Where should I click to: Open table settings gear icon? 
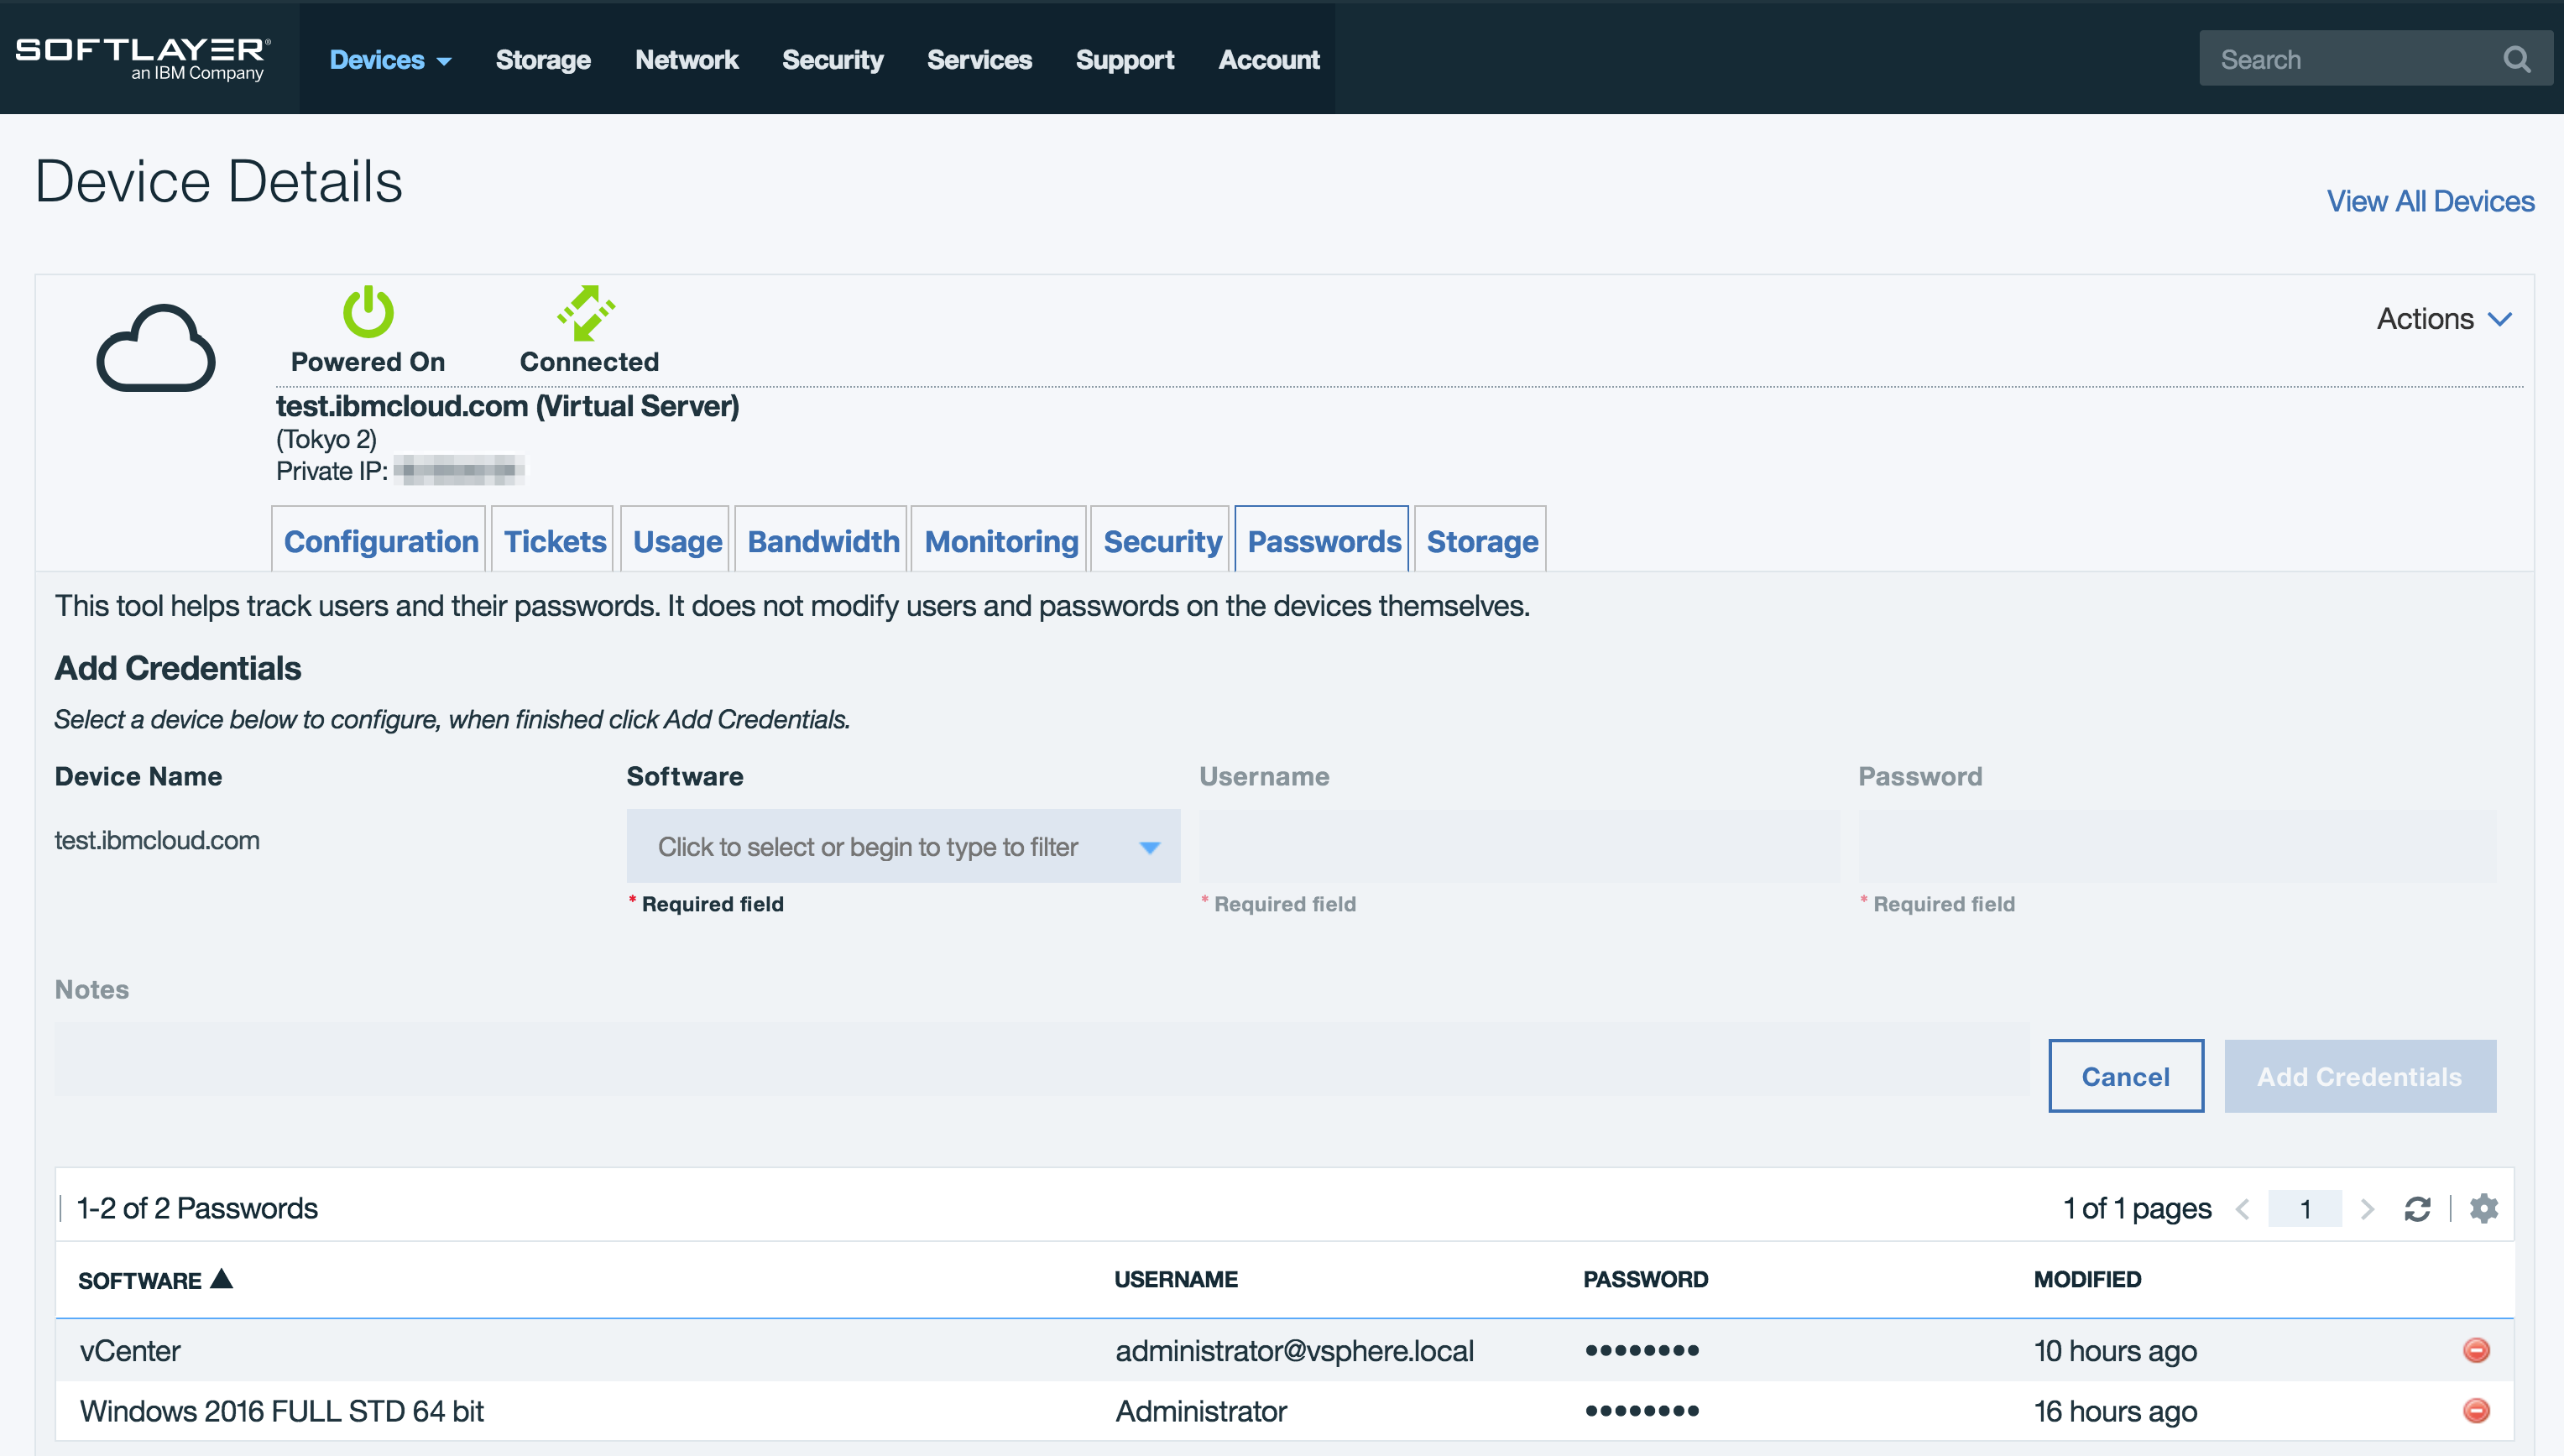click(x=2483, y=1208)
